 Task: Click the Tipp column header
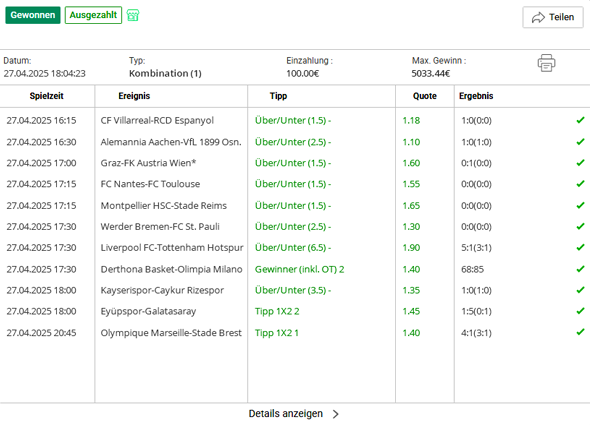click(278, 96)
